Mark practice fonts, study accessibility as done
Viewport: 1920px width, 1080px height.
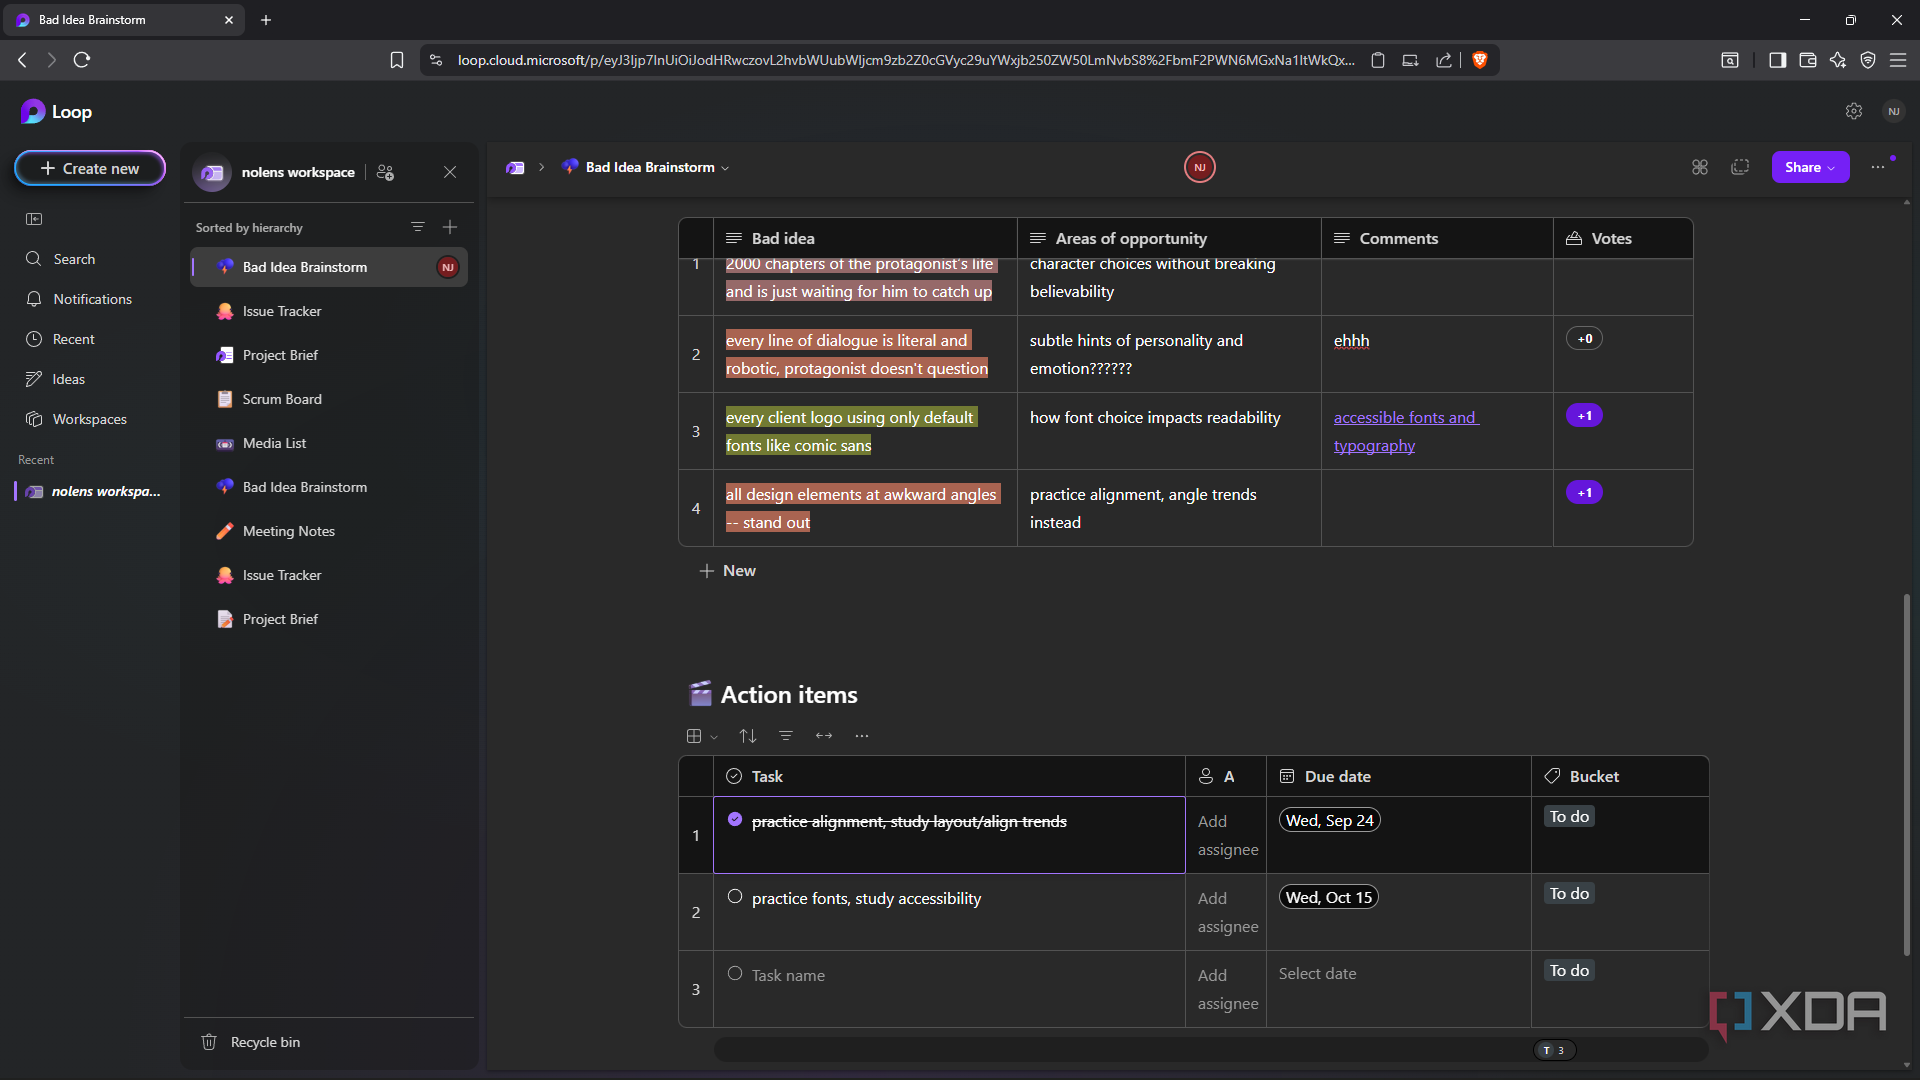735,896
